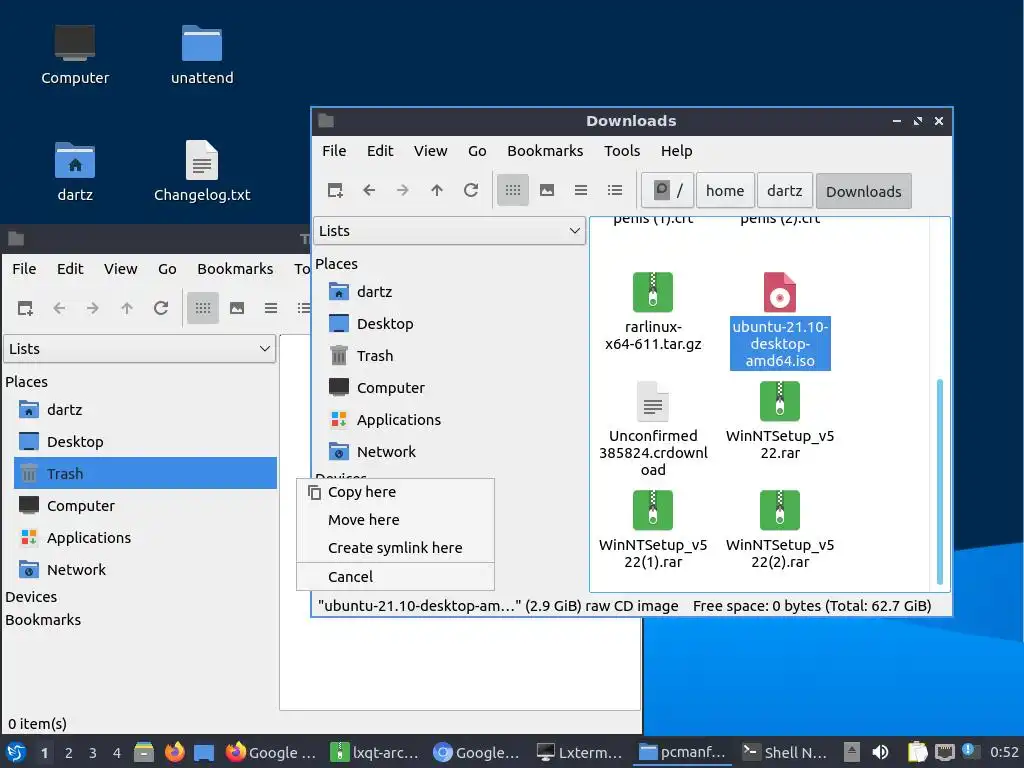1024x768 pixels.
Task: Open Edit menu in Trash window
Action: (70, 269)
